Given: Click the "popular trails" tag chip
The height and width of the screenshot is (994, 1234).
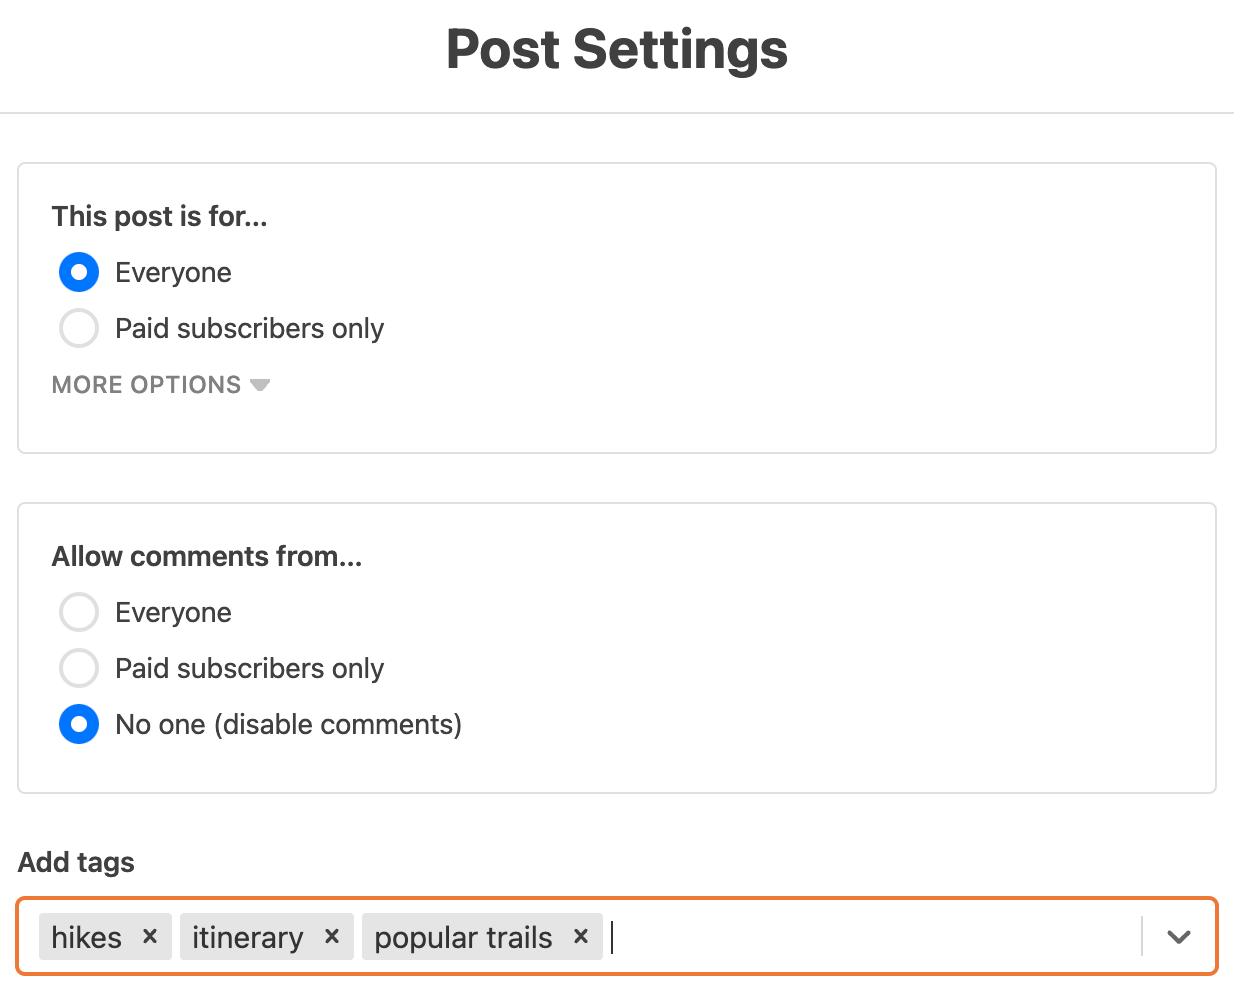Looking at the screenshot, I should point(463,937).
